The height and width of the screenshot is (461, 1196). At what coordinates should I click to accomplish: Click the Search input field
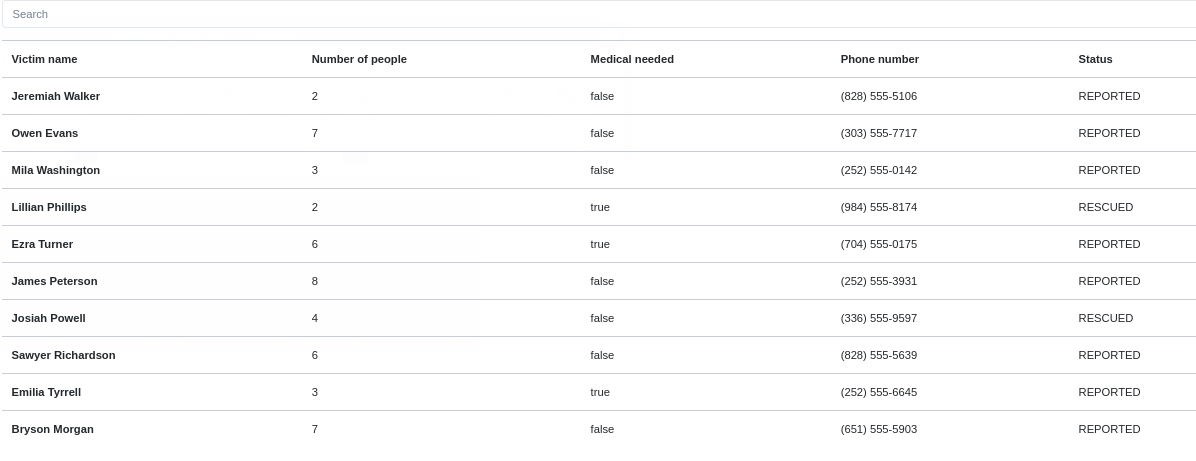(x=600, y=14)
